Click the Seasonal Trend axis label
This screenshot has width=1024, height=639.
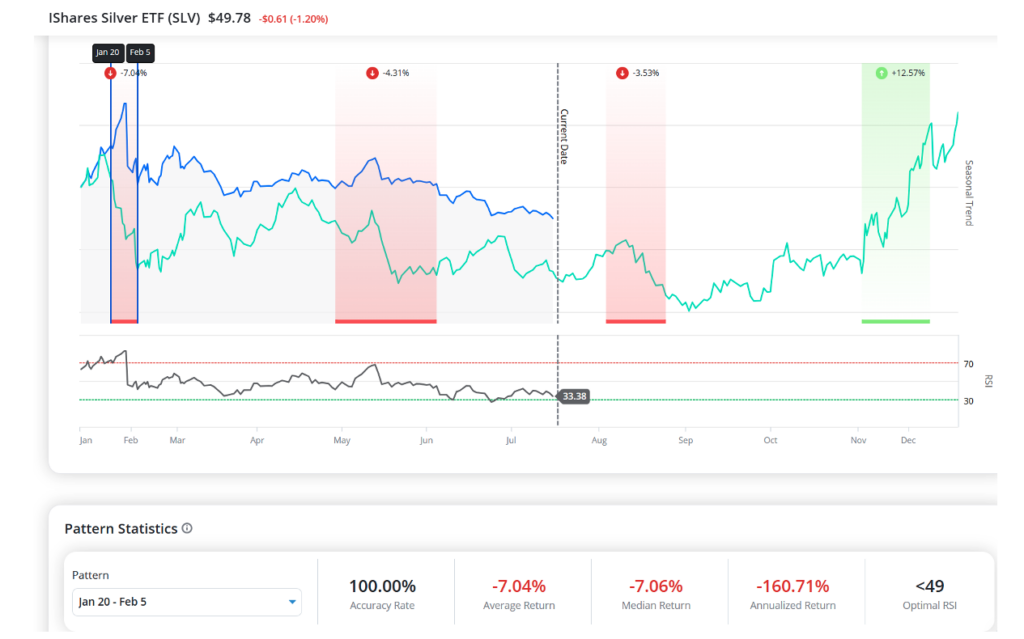969,193
